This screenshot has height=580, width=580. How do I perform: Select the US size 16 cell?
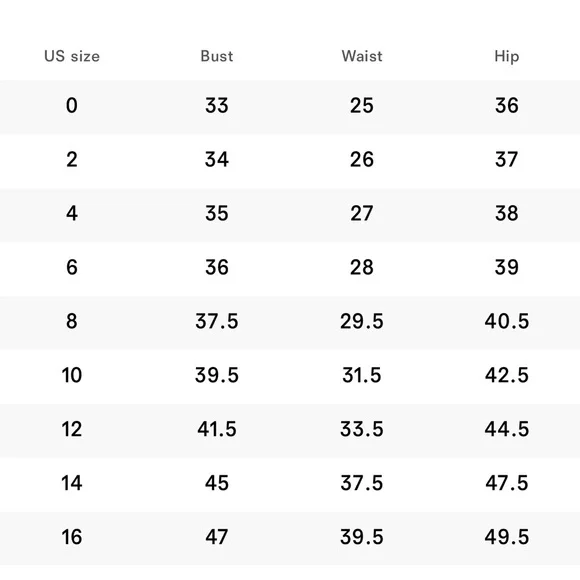pos(72,537)
